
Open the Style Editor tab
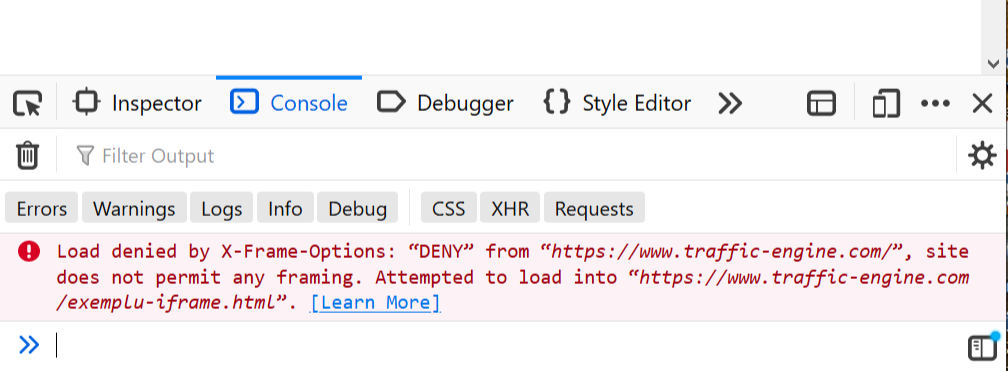point(617,104)
